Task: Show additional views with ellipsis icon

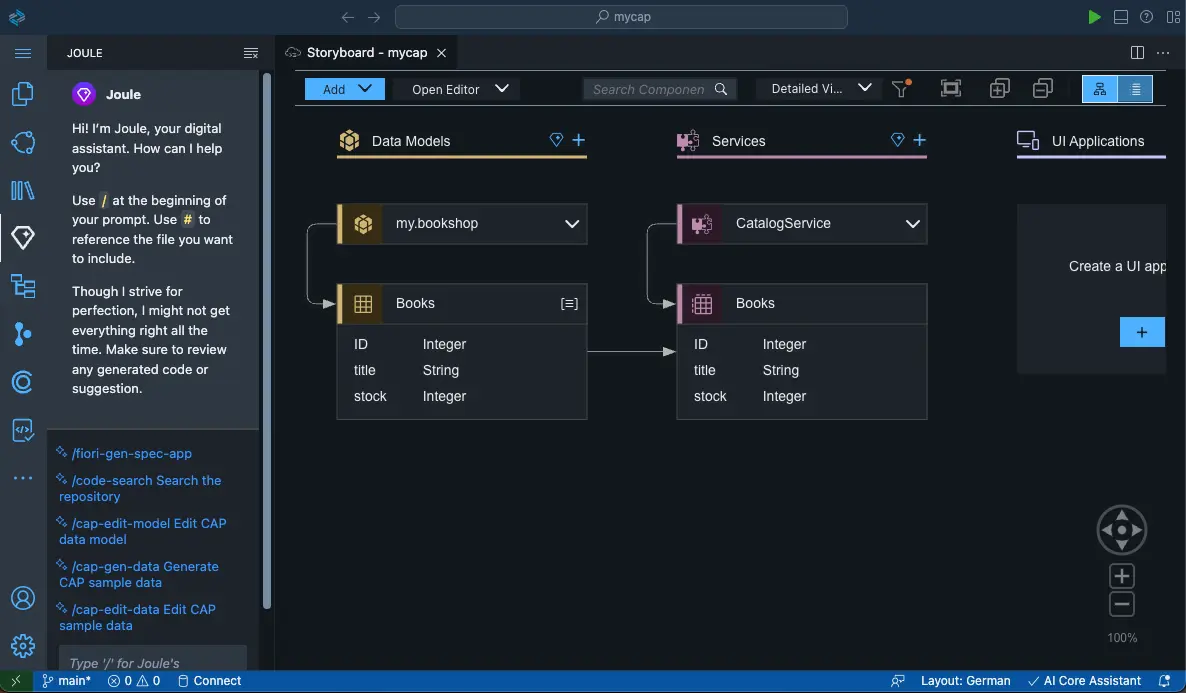Action: pyautogui.click(x=23, y=477)
